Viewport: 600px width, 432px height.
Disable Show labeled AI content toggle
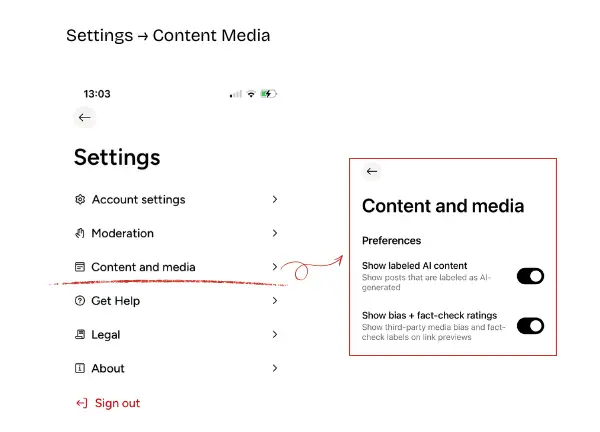pyautogui.click(x=530, y=276)
